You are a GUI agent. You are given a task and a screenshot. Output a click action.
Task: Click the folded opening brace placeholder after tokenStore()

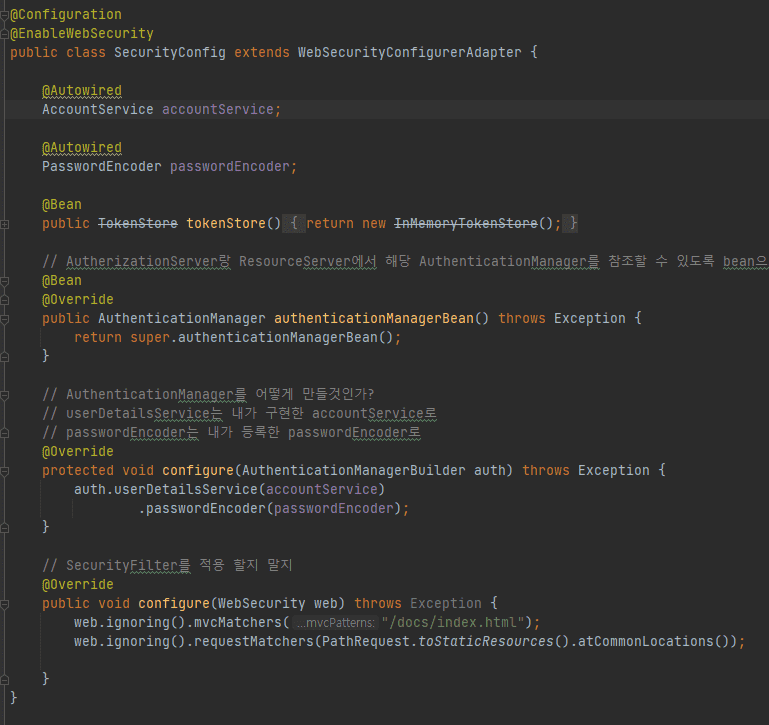[294, 224]
